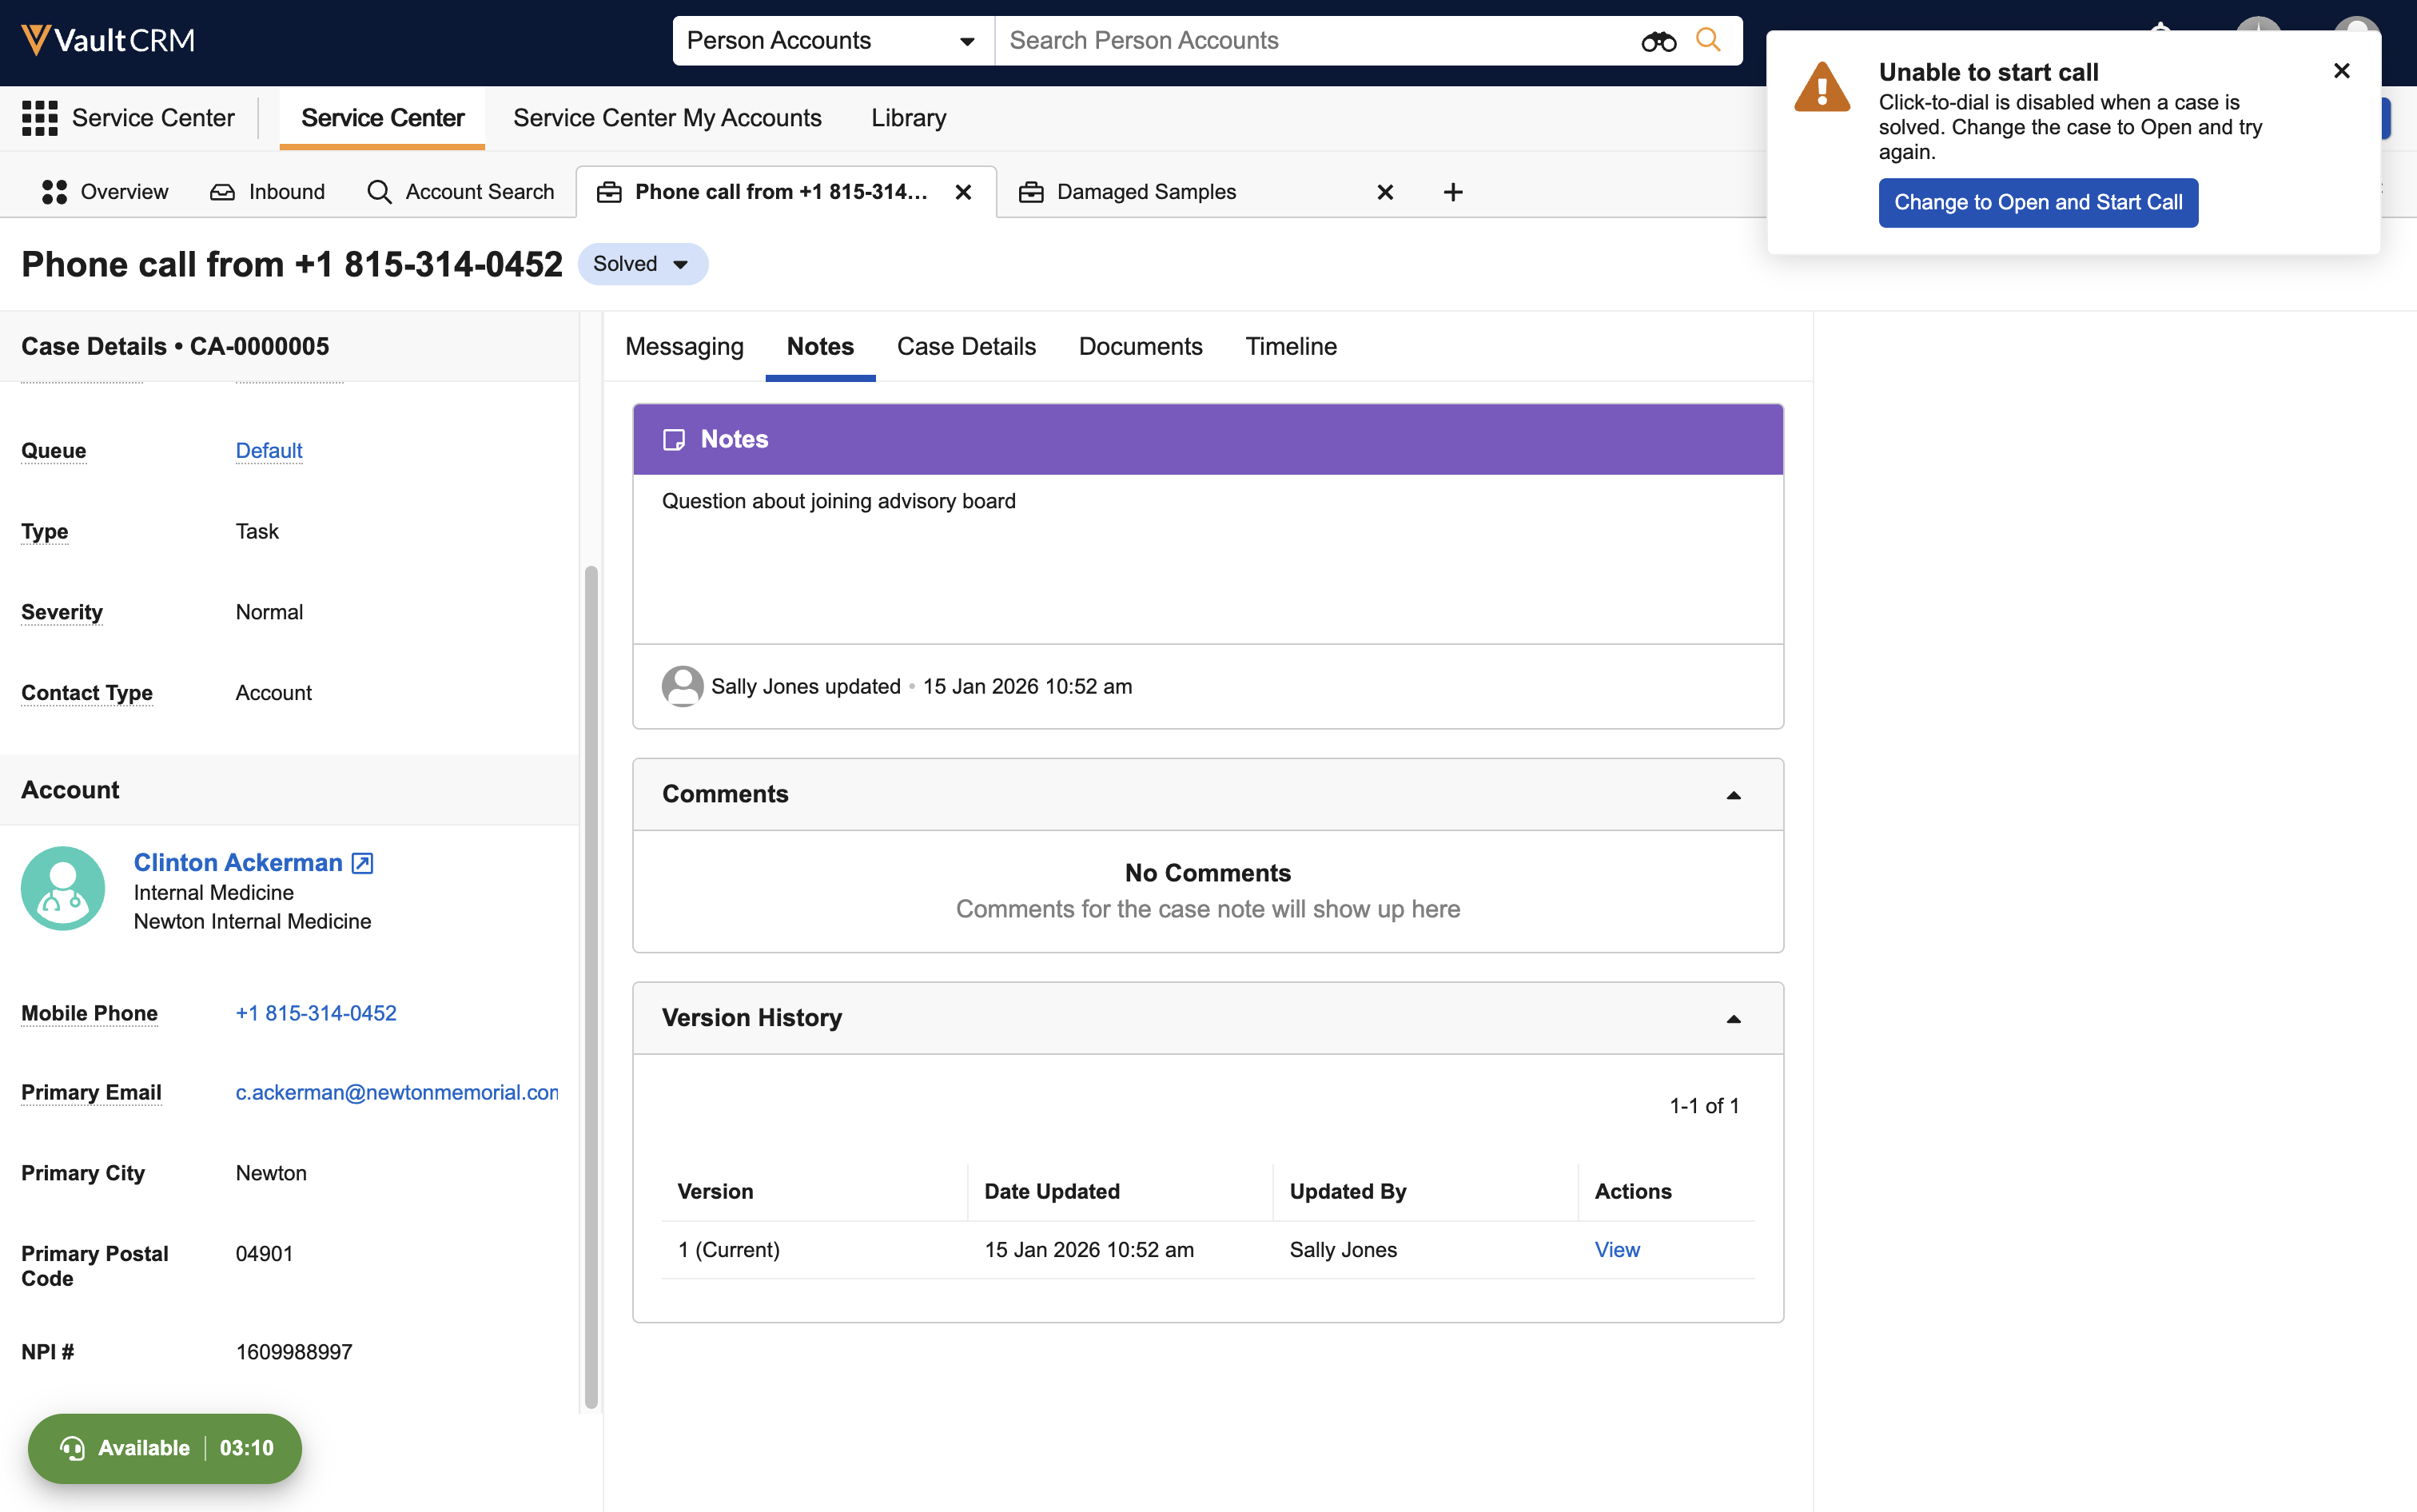
Task: Click Change to Open and Start Call
Action: point(2037,203)
